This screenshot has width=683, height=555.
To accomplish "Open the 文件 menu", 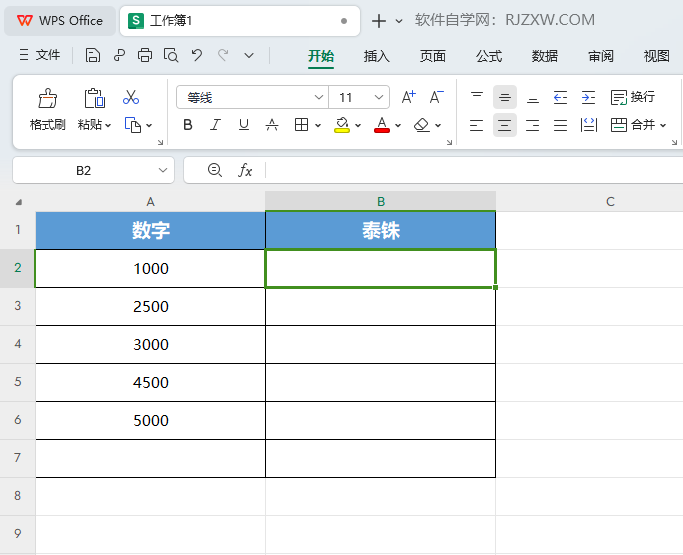I will pyautogui.click(x=40, y=55).
